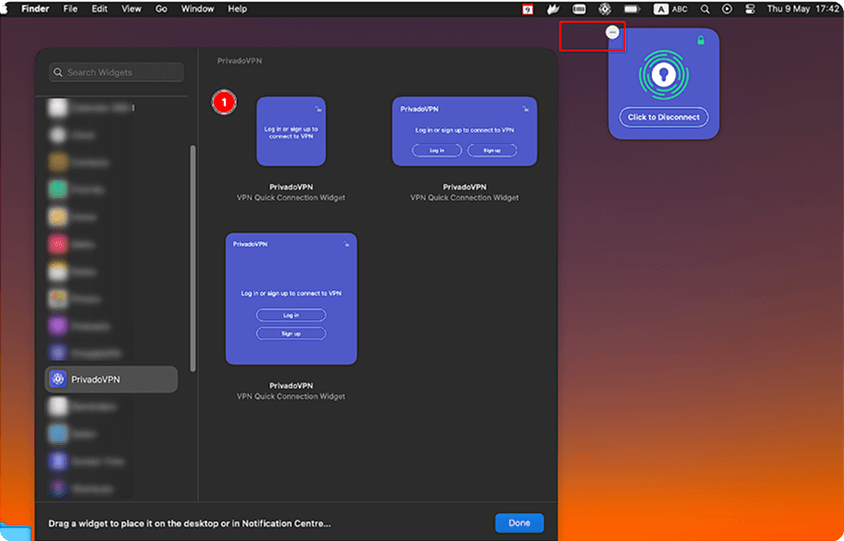844x541 pixels.
Task: Click Sign up on medium widget preview
Action: click(492, 151)
